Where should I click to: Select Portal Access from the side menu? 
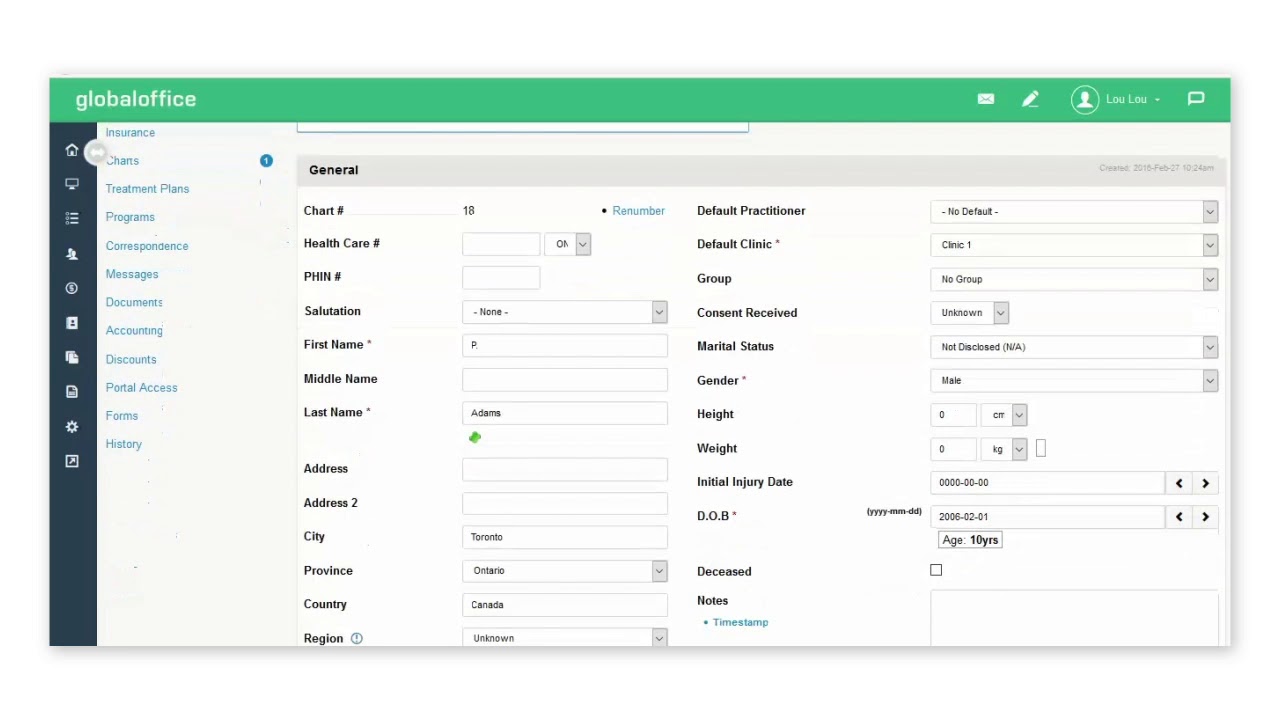click(x=142, y=388)
